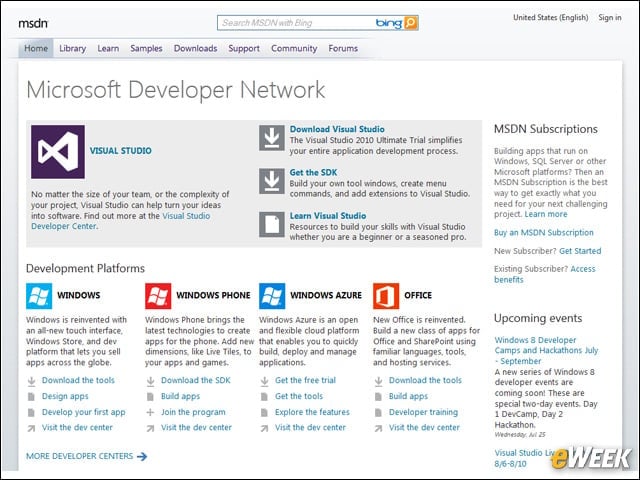Image resolution: width=640 pixels, height=480 pixels.
Task: Click the Explore the features link
Action: pos(312,412)
